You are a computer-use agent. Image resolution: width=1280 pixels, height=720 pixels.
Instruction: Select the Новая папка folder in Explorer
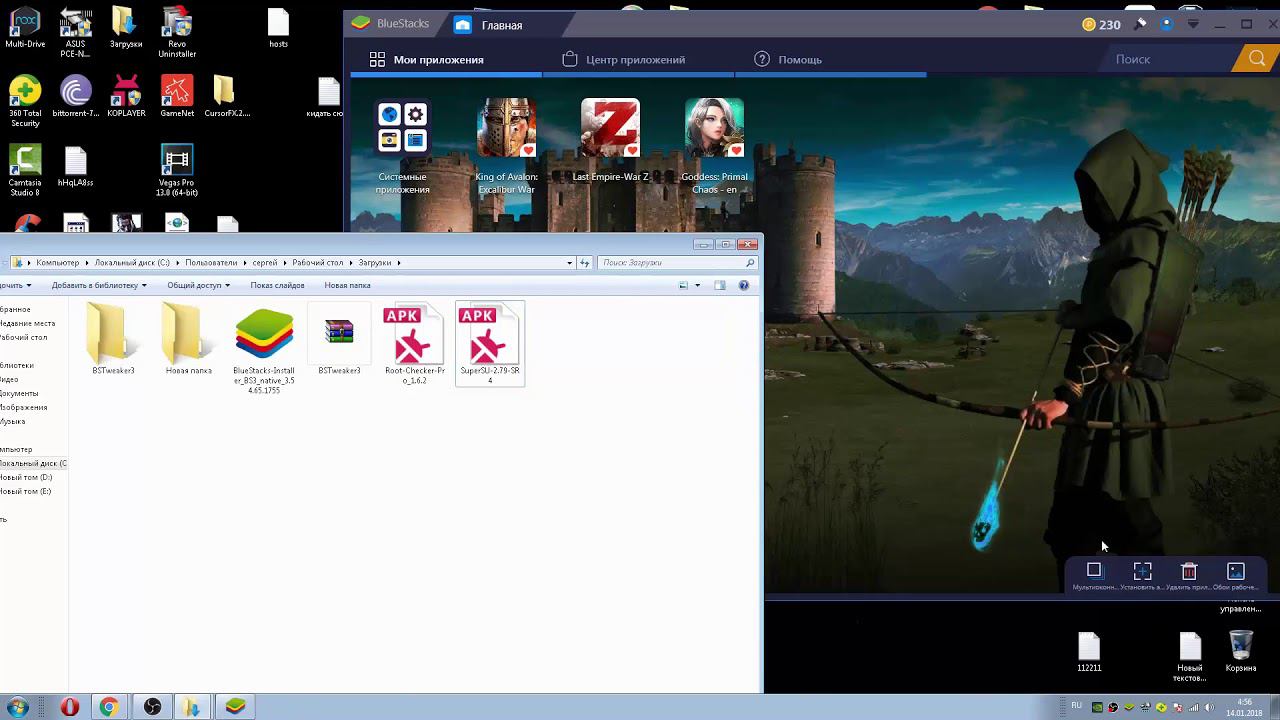(188, 340)
